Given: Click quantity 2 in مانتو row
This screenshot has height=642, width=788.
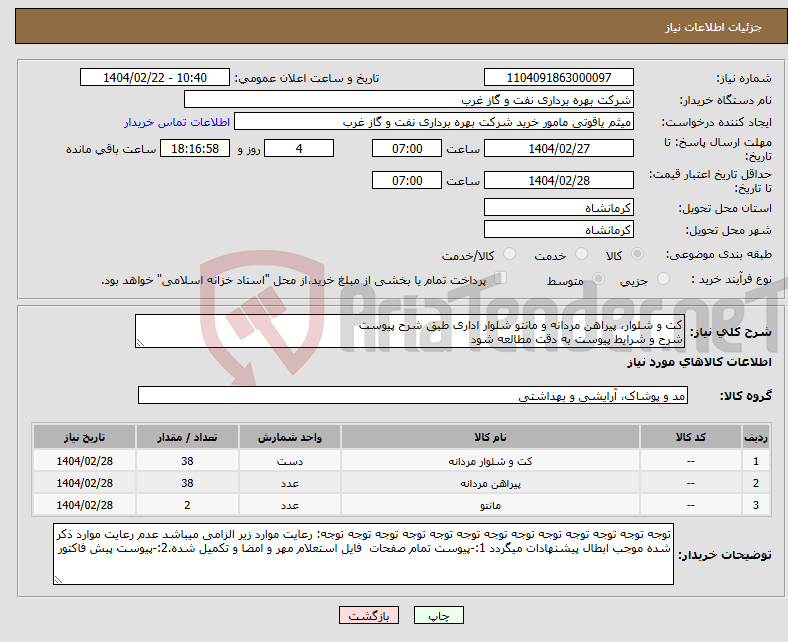Looking at the screenshot, I should click(x=187, y=505).
